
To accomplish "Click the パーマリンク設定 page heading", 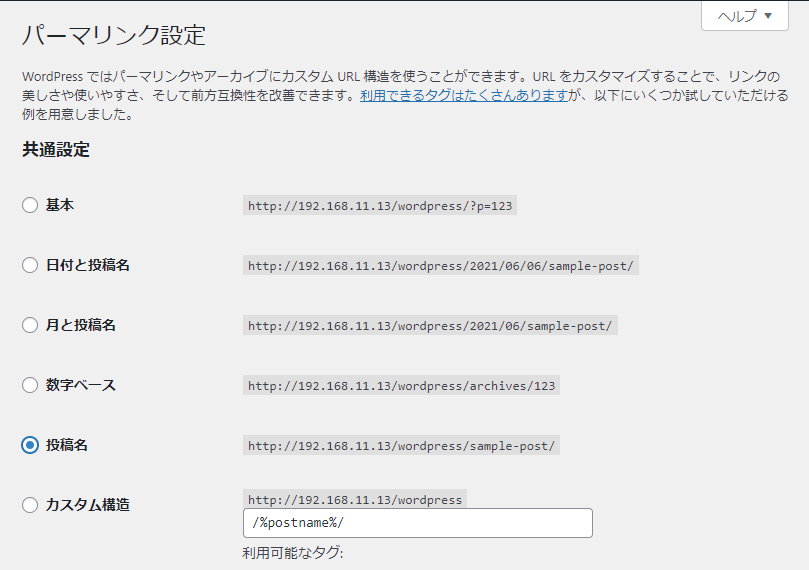I will point(114,36).
